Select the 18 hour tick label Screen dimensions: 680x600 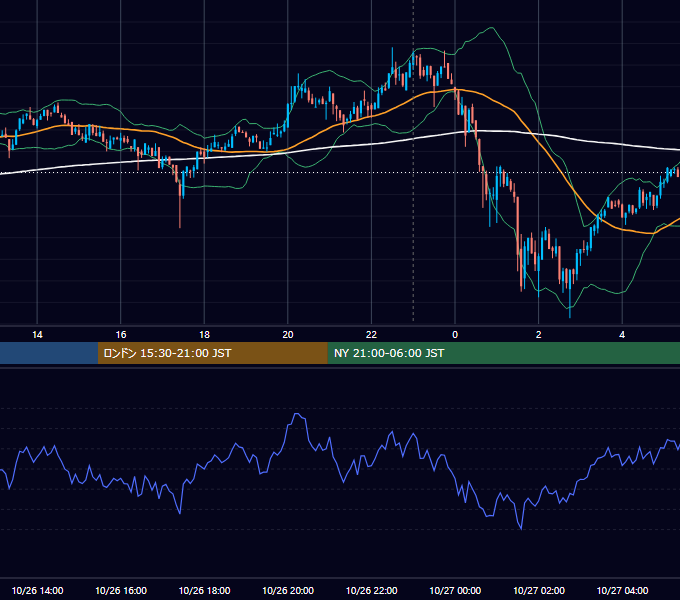(204, 335)
